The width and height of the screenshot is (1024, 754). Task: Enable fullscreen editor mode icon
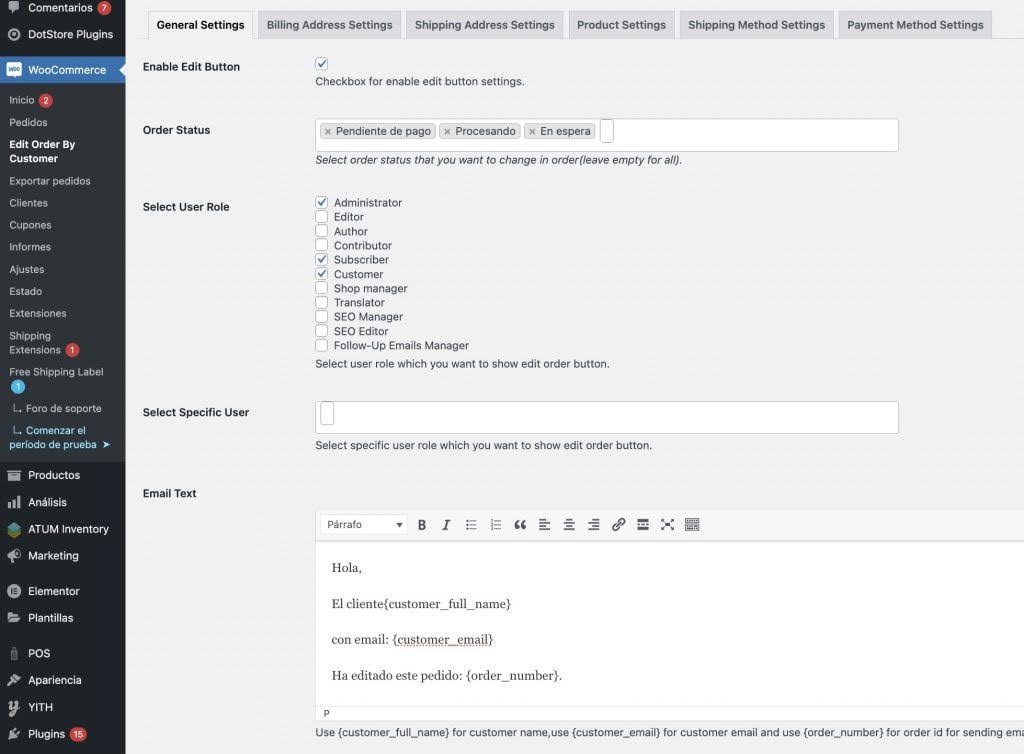click(667, 525)
